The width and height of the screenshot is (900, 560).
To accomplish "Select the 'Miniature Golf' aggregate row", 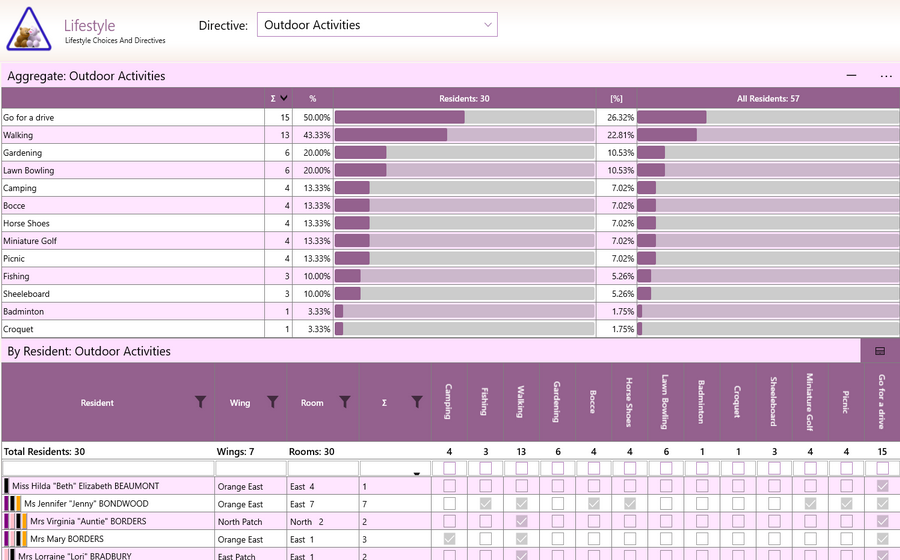I will (450, 241).
